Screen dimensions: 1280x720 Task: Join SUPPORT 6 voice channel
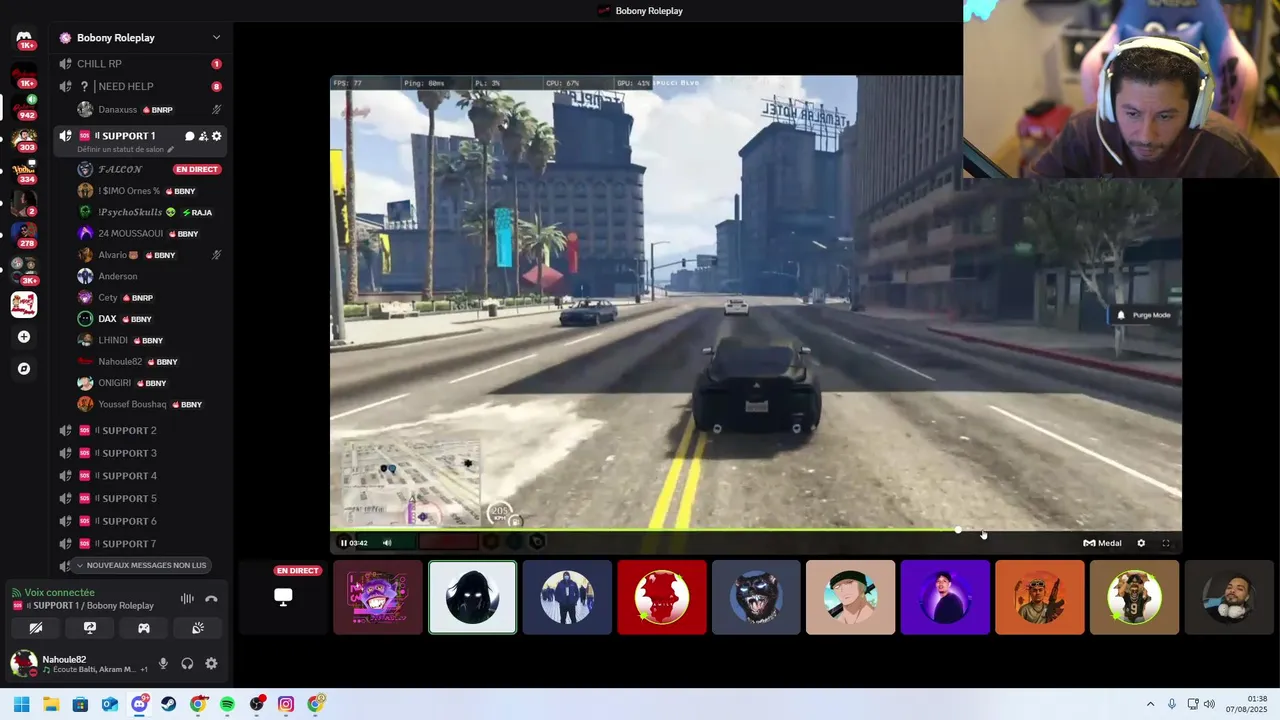pos(140,521)
